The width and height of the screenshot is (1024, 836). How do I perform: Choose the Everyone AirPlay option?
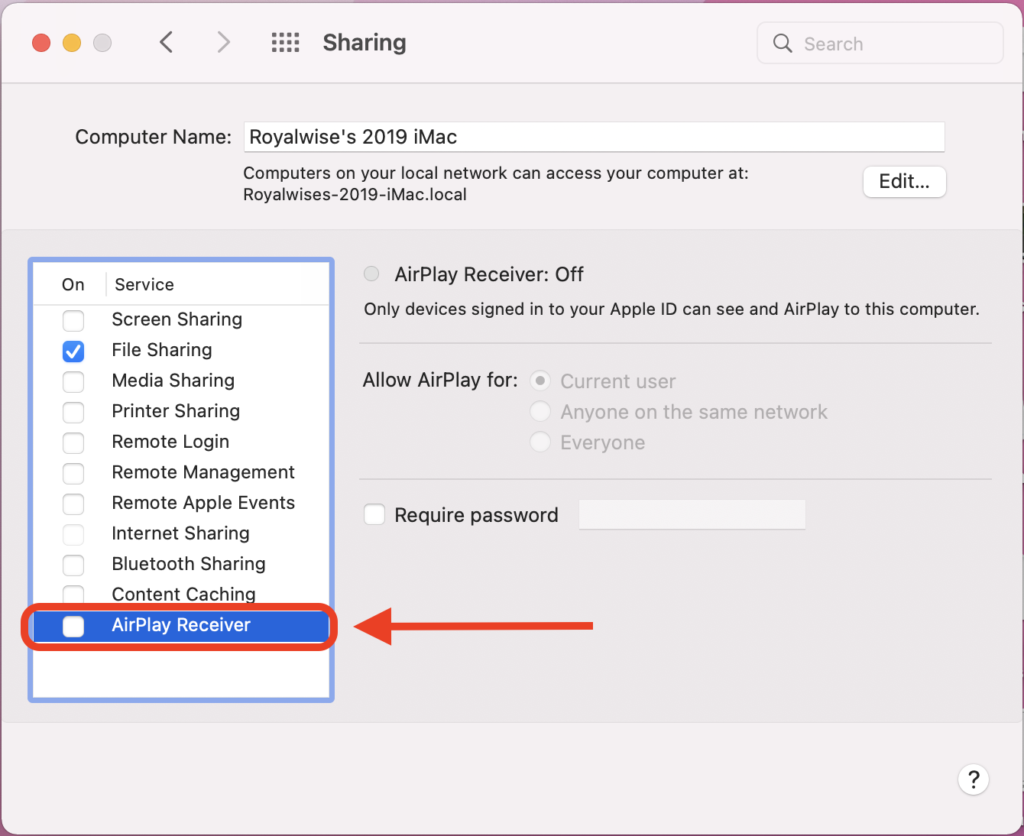540,442
